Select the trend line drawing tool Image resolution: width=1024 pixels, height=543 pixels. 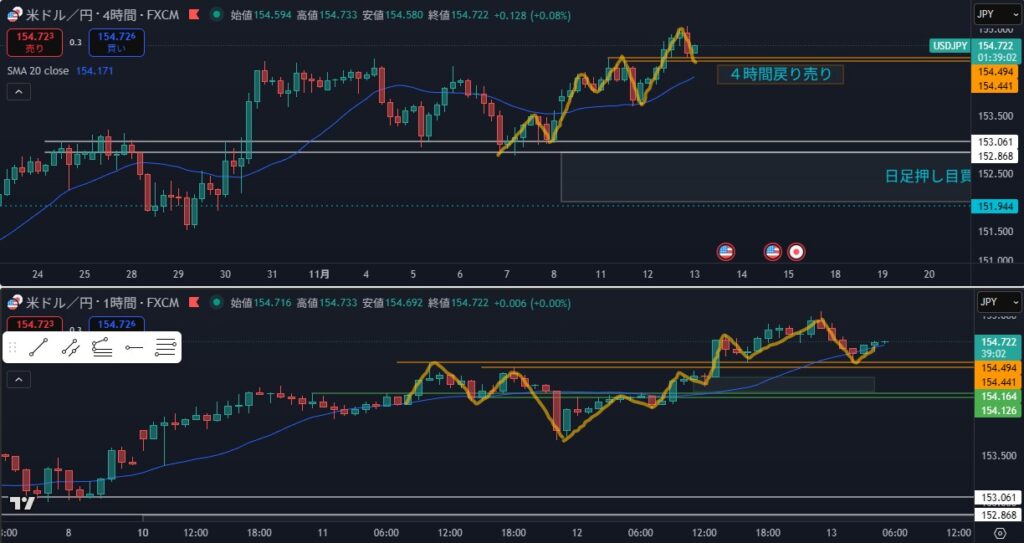pos(39,347)
